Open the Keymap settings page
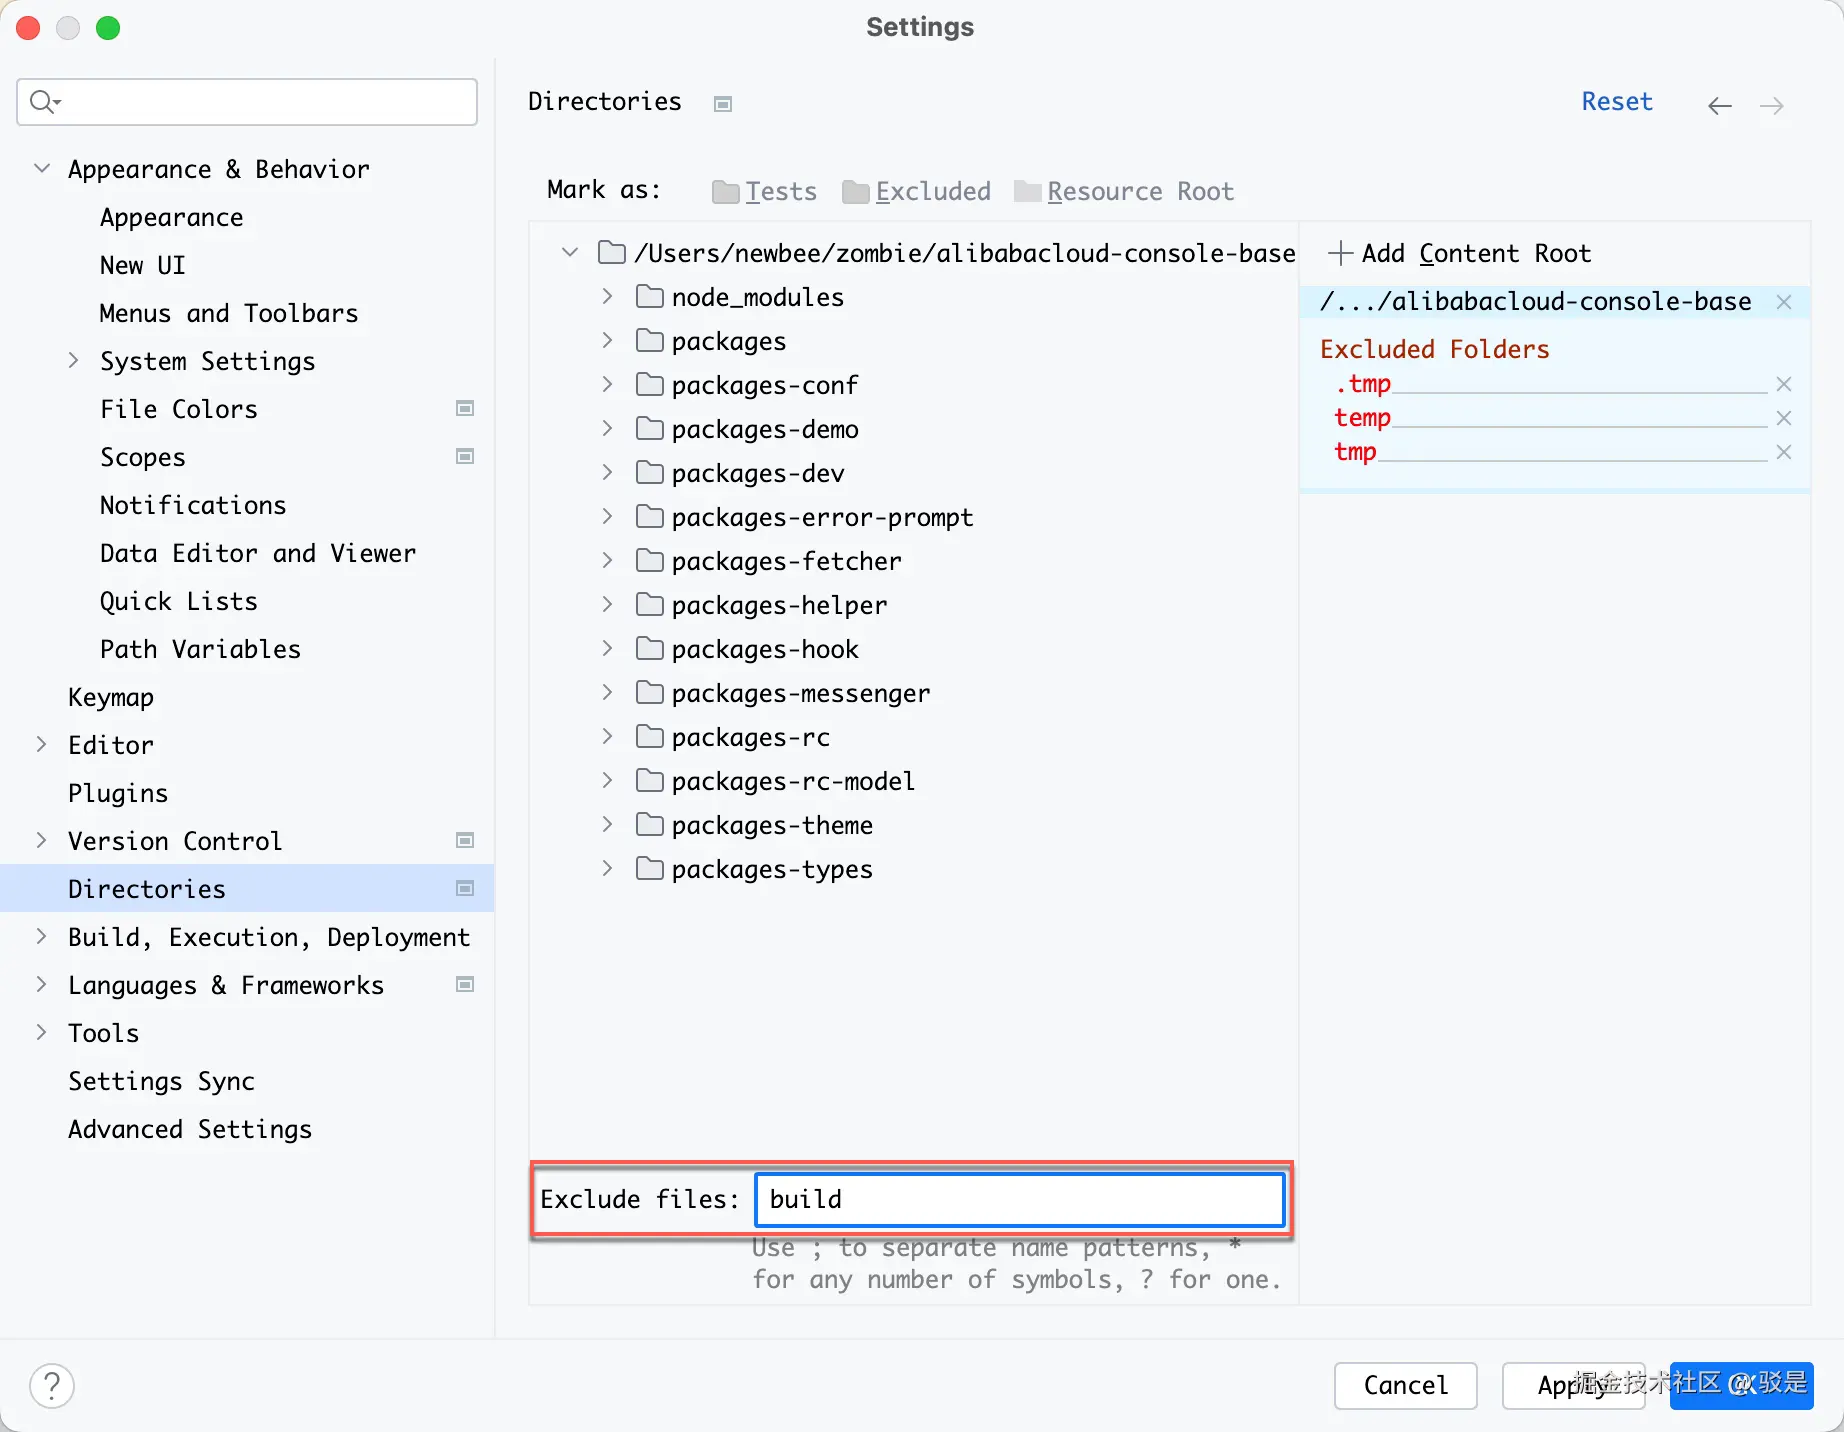This screenshot has width=1844, height=1432. (111, 697)
